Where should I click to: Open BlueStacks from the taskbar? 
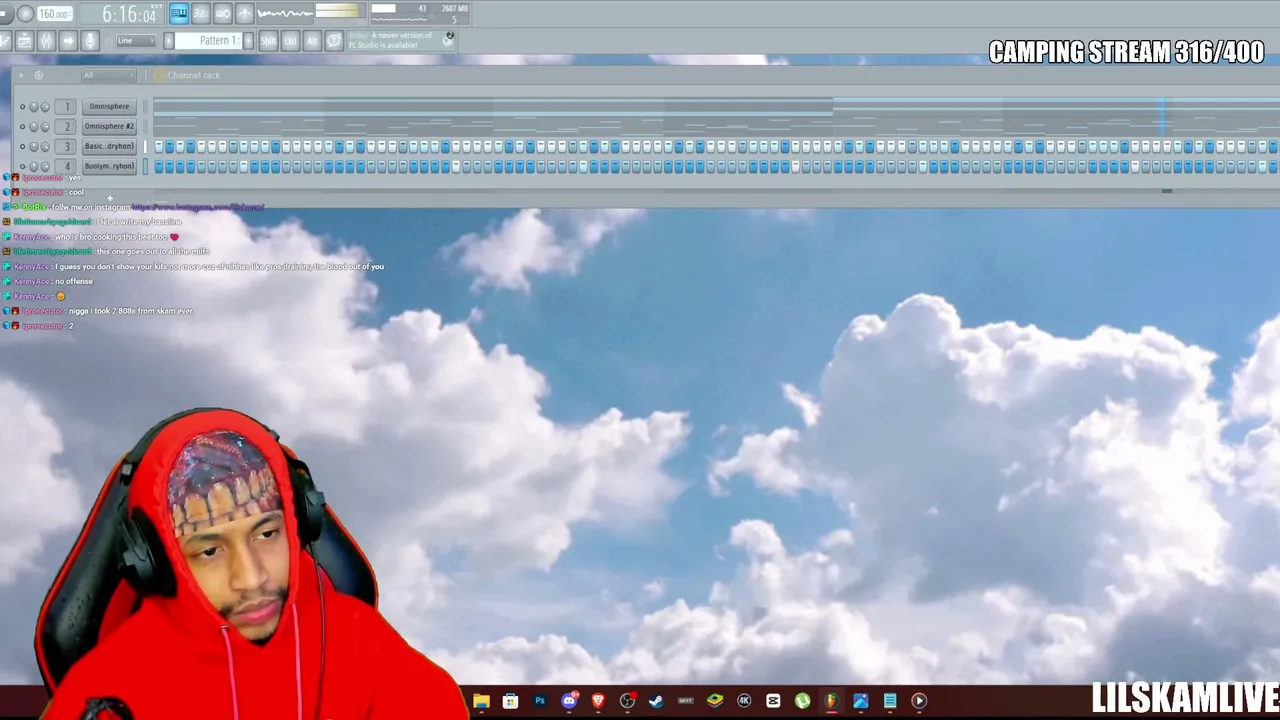714,701
